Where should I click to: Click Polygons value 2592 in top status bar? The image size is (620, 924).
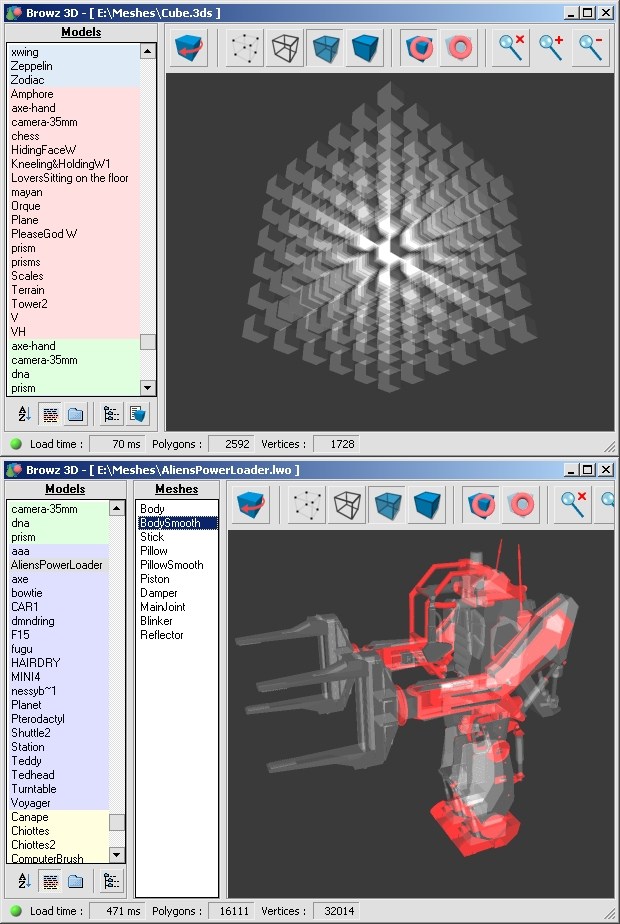pos(232,444)
